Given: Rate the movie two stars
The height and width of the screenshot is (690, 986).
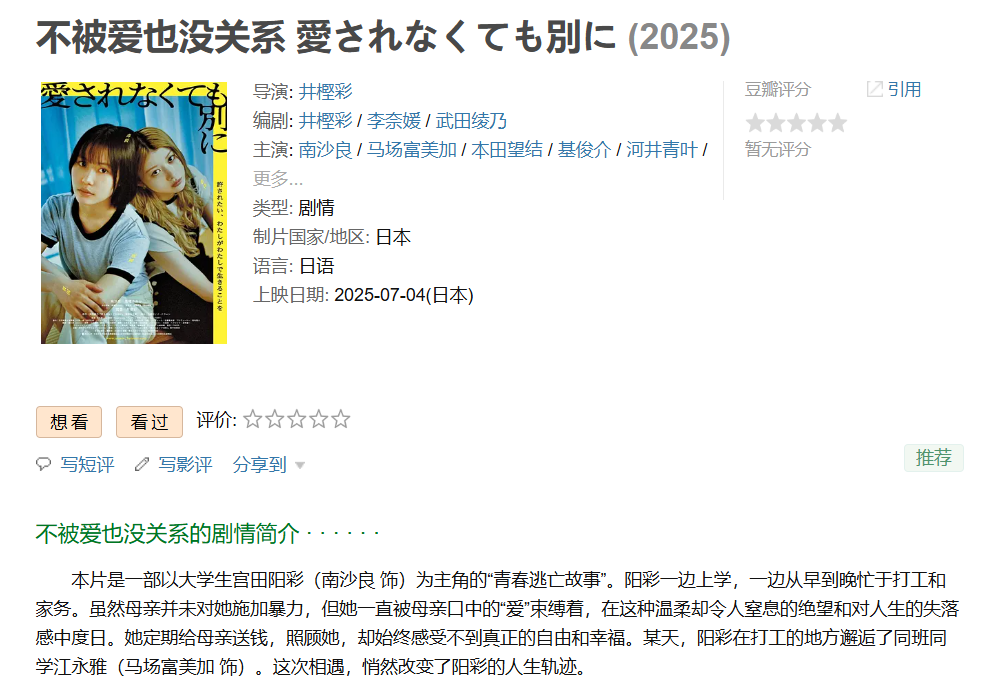Looking at the screenshot, I should (x=274, y=419).
